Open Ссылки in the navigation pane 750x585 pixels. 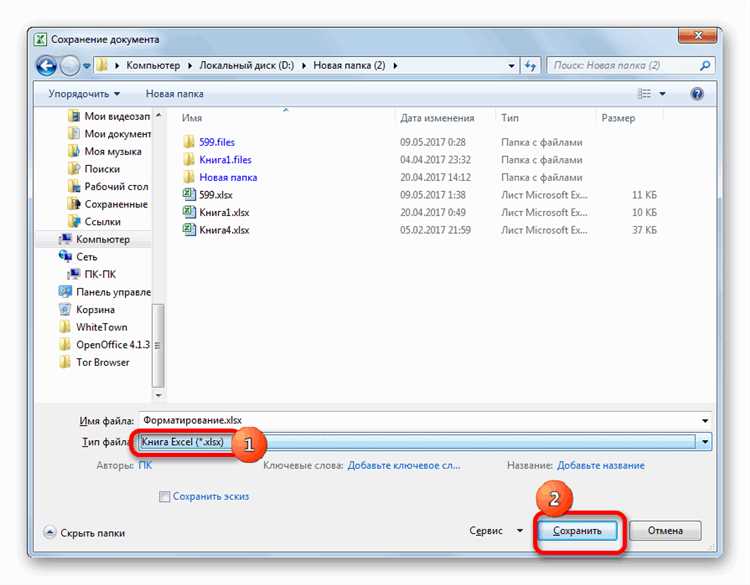[94, 222]
